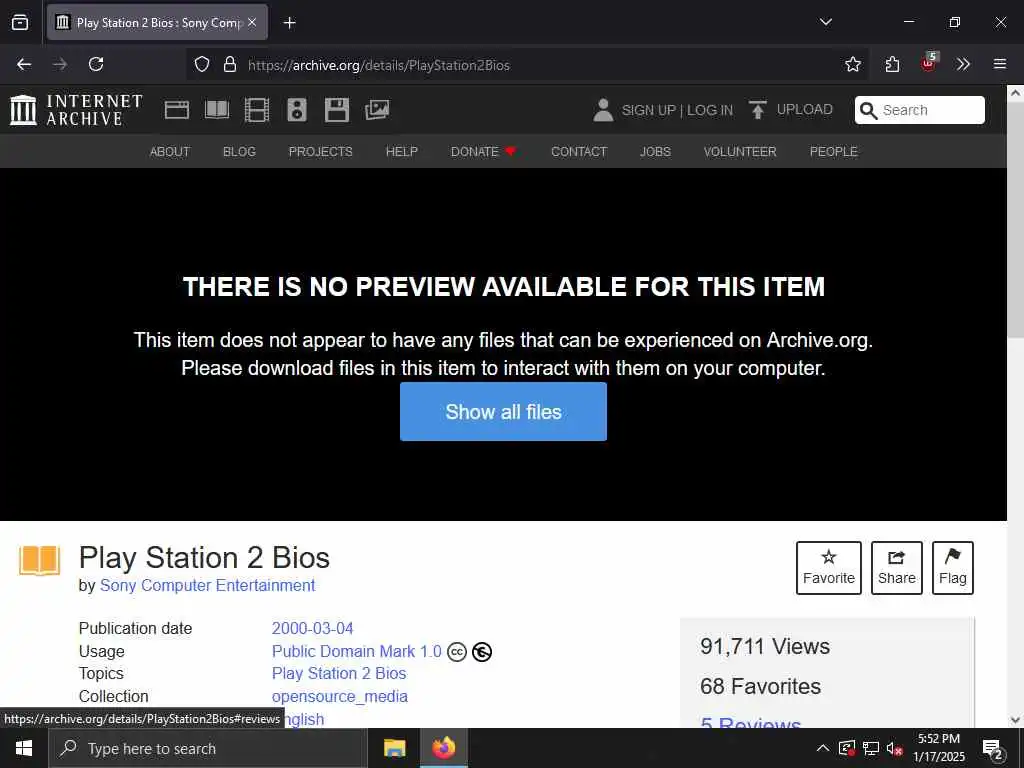
Task: Show more toolbar tools overflow chevron
Action: (x=963, y=64)
